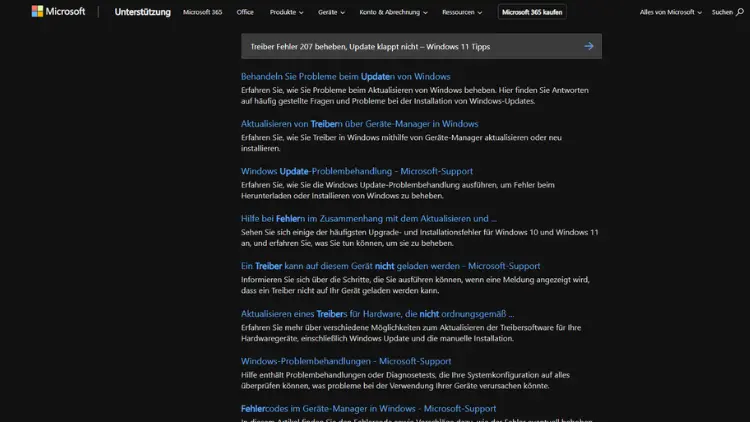Open 'Windows-Problembehandlungen - Microsoft-Support' result
Viewport: 750px width, 422px height.
coord(346,361)
